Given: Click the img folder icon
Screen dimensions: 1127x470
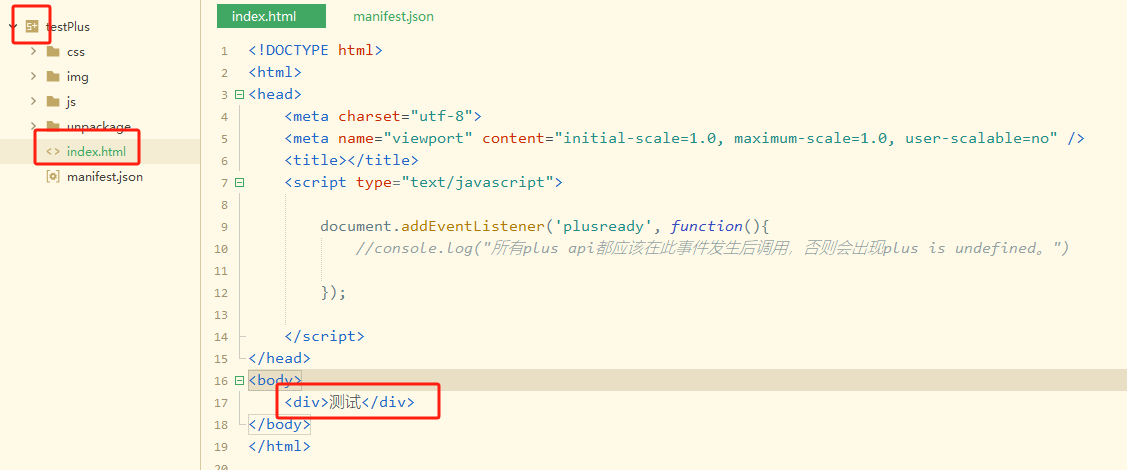Looking at the screenshot, I should [x=53, y=76].
